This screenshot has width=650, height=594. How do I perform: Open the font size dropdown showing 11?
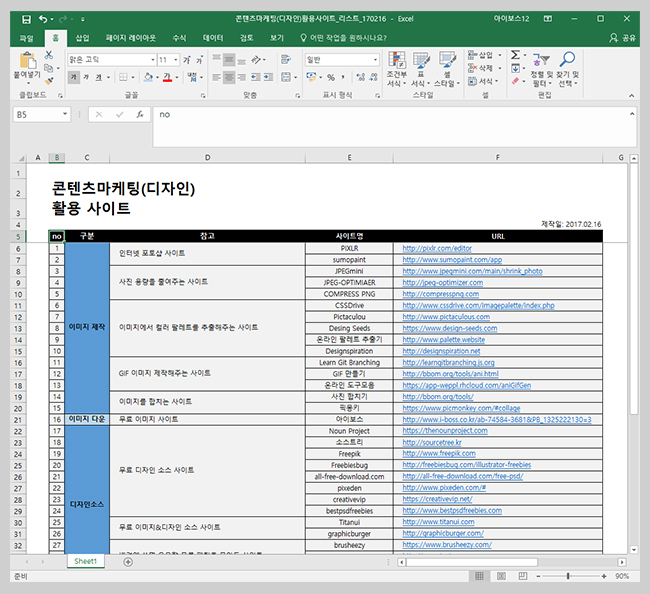tap(176, 60)
